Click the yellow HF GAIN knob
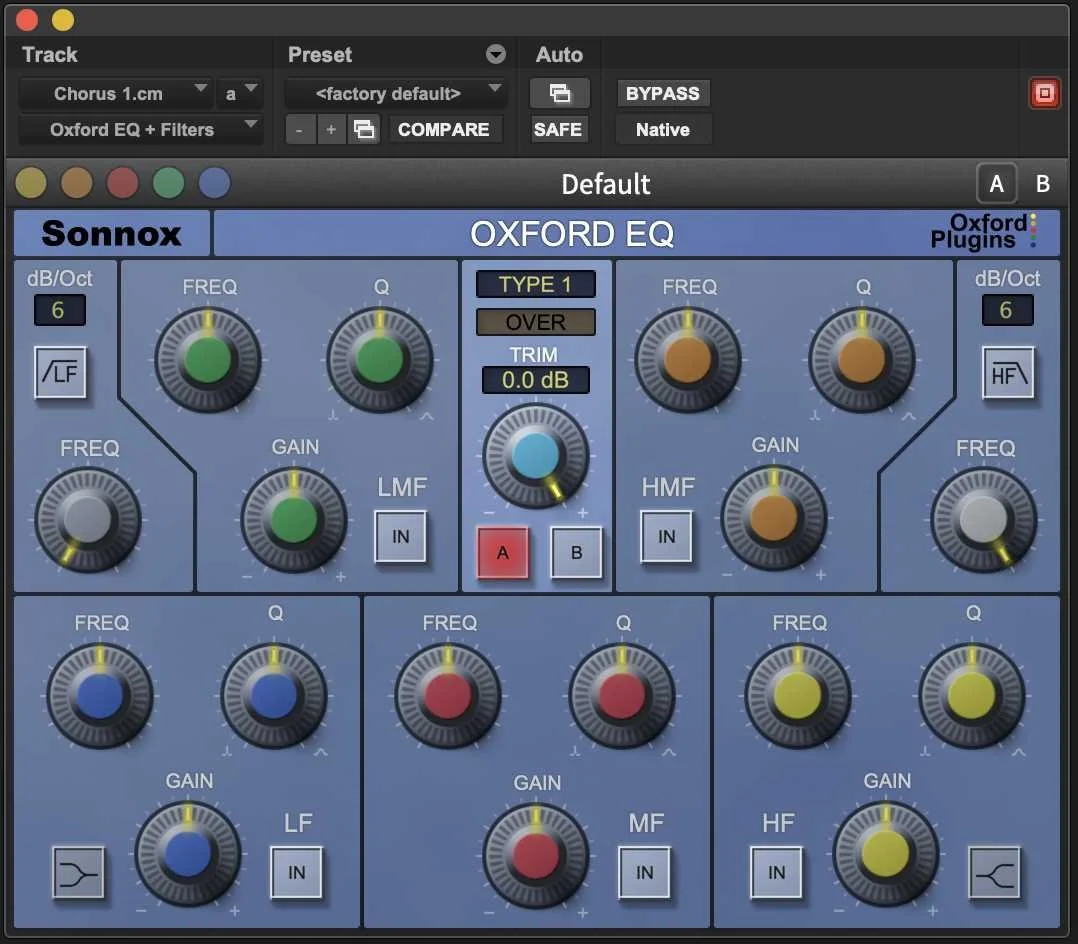 (886, 853)
